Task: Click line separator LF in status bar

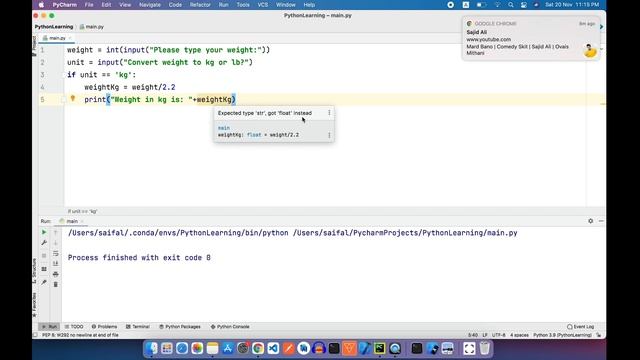Action: [x=485, y=335]
